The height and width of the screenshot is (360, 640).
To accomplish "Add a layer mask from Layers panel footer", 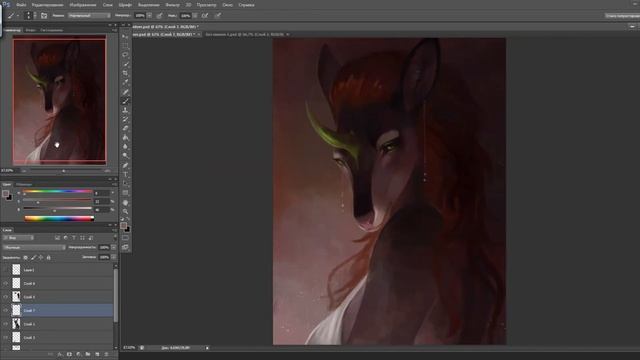I will (x=69, y=354).
